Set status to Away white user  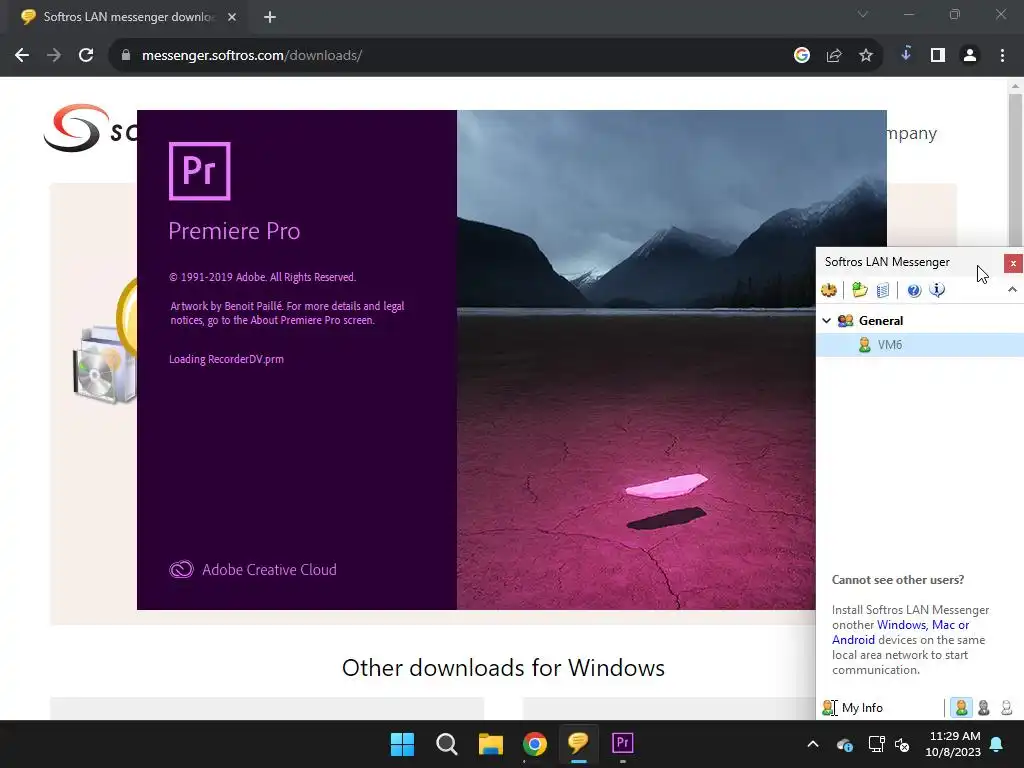pos(1006,708)
